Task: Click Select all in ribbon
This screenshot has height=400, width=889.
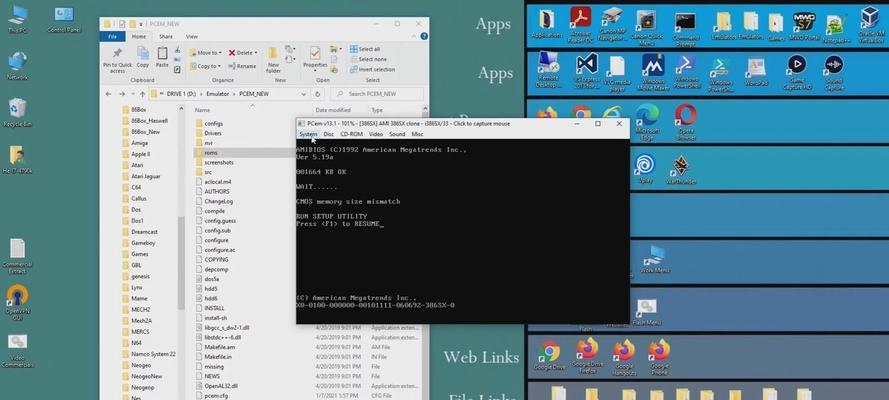Action: click(x=365, y=49)
